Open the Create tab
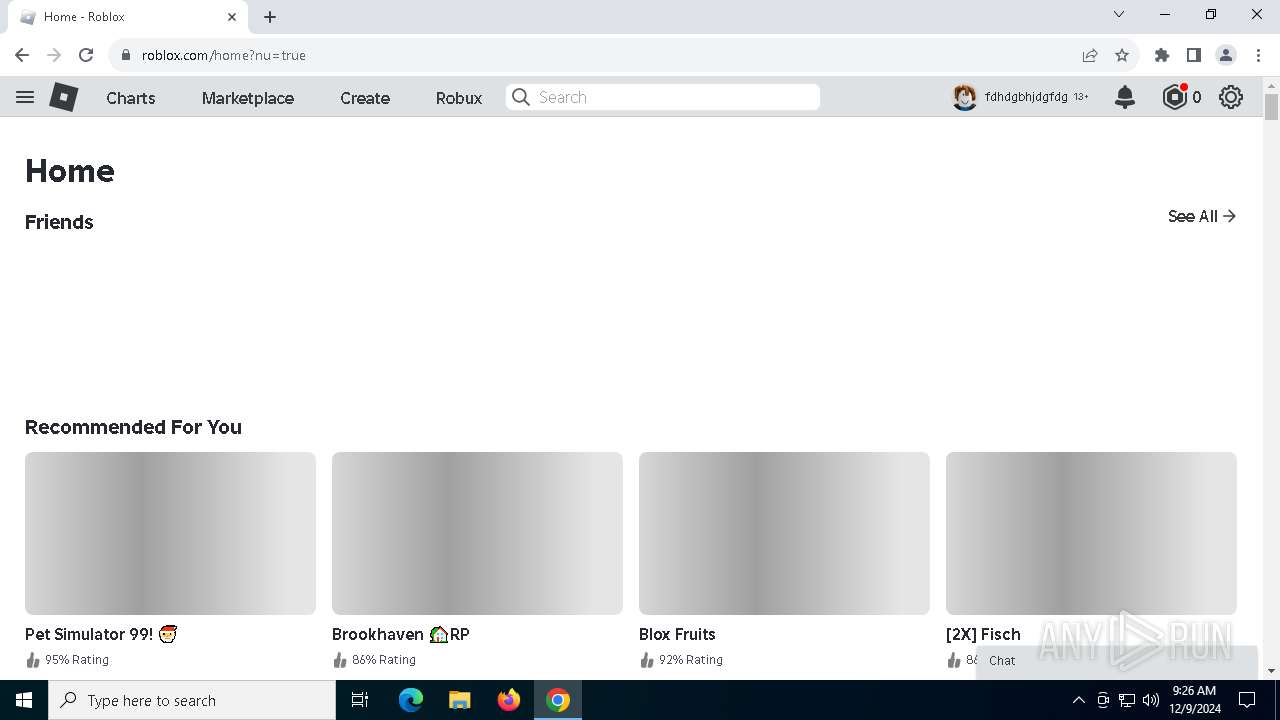The image size is (1280, 720). tap(365, 98)
